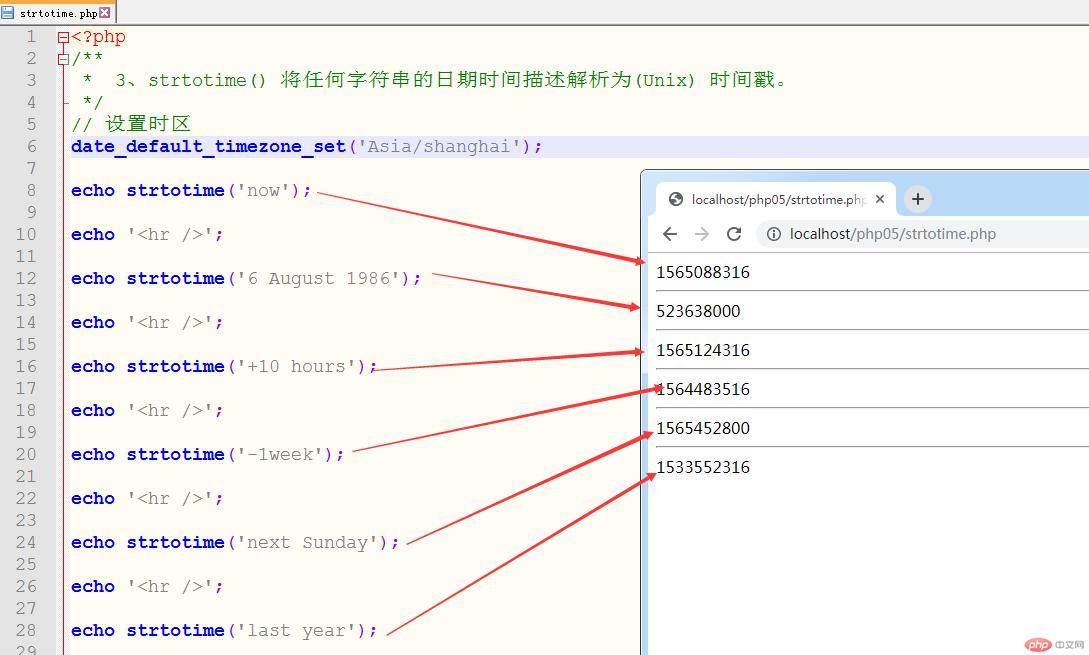Click the save icon on the strtotime.php tab
Viewport: 1089px width, 655px height.
[8, 12]
